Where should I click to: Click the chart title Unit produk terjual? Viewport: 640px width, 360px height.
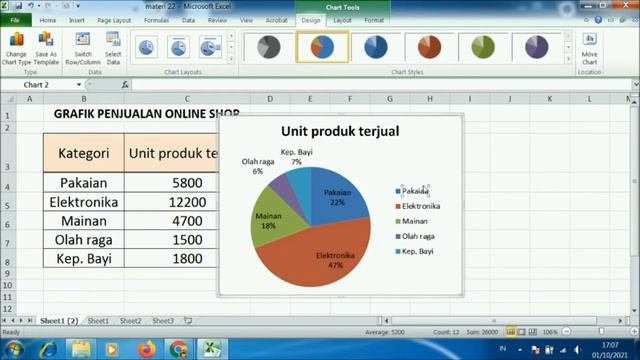tap(340, 131)
